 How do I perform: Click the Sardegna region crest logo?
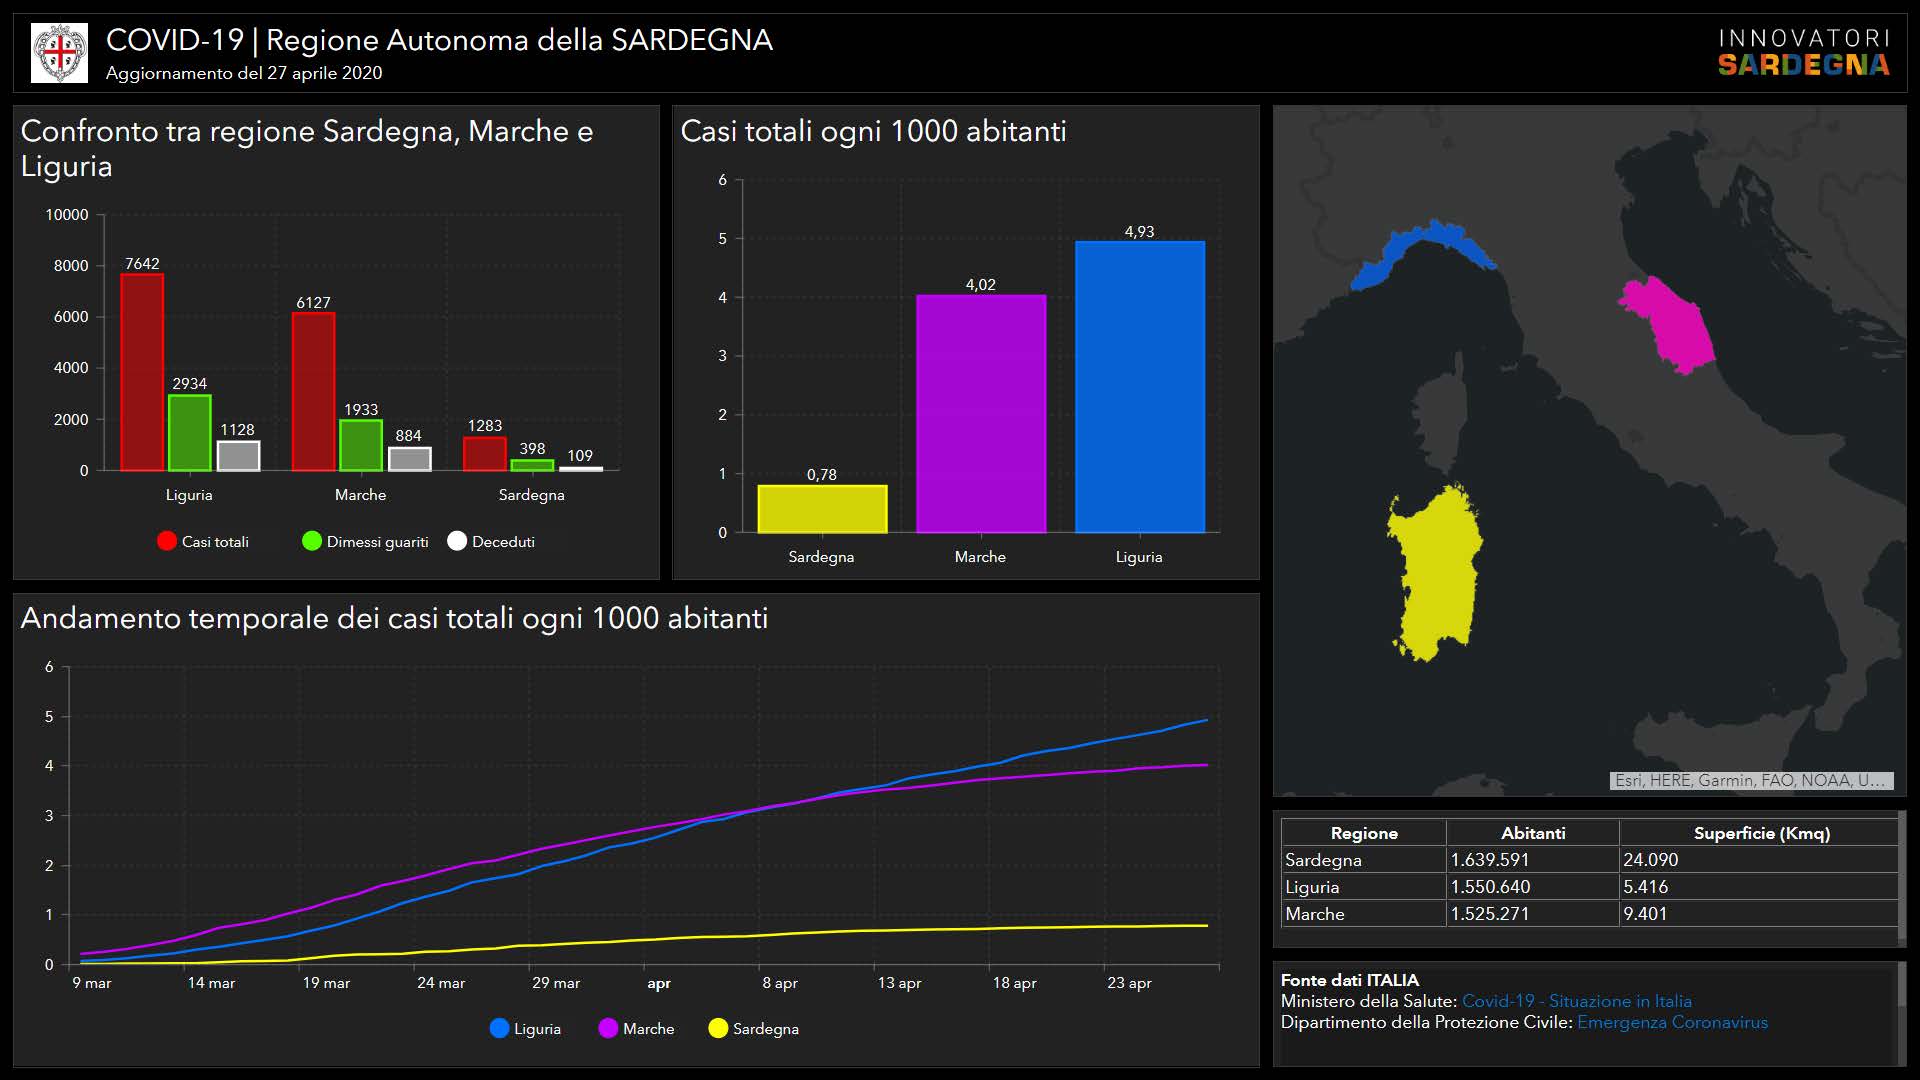click(x=59, y=53)
